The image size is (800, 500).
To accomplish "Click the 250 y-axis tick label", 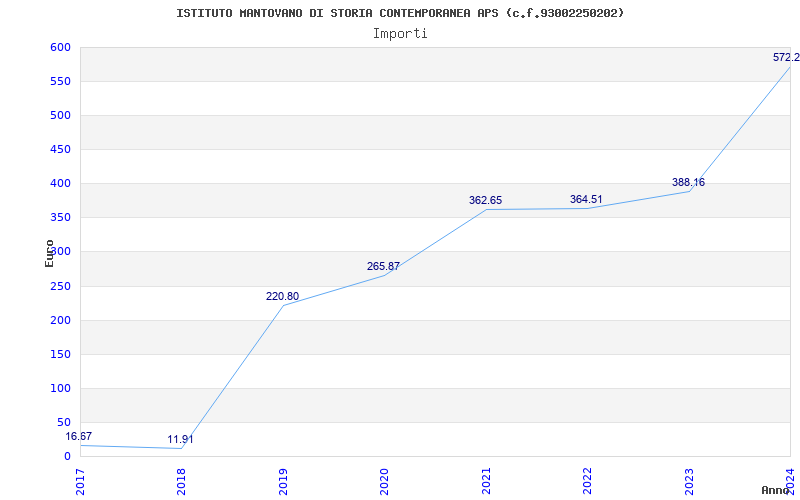I will (x=60, y=286).
